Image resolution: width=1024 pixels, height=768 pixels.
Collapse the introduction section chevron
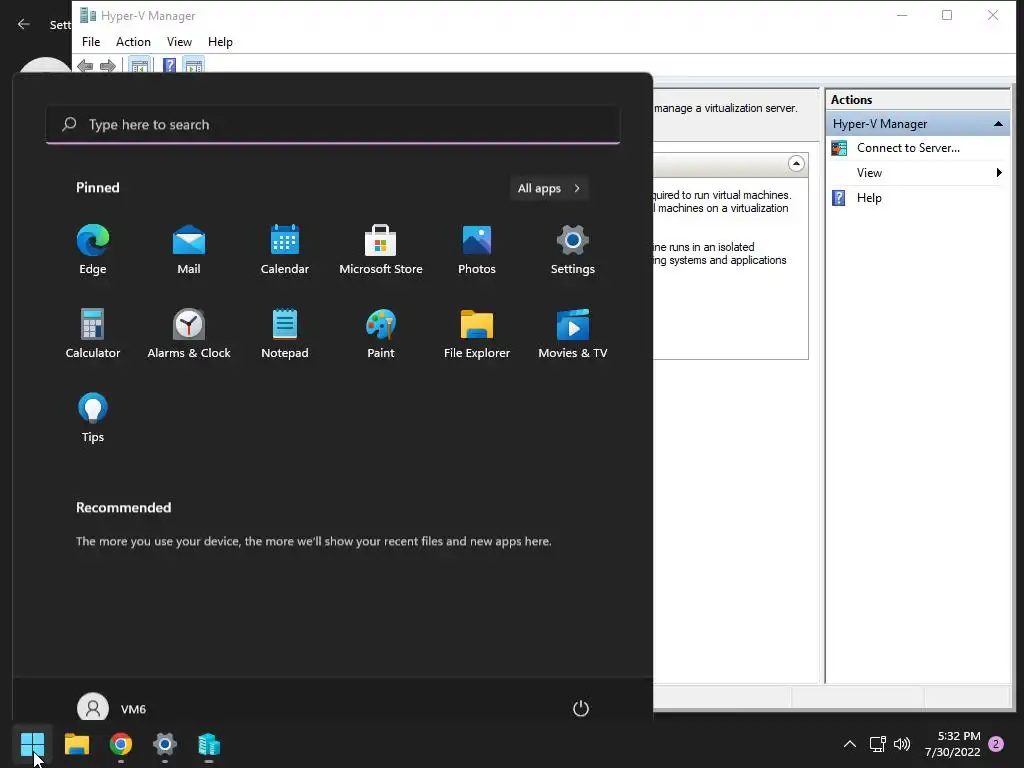point(796,163)
